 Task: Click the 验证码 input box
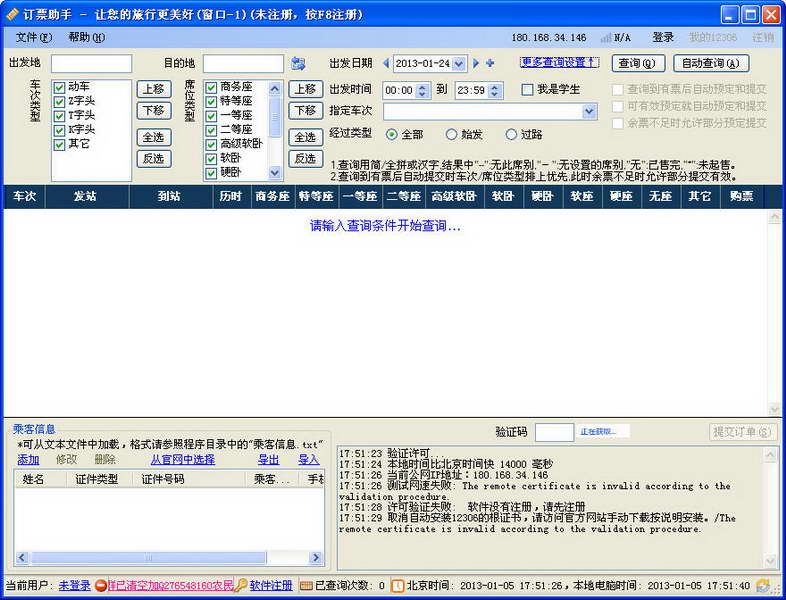pos(554,432)
